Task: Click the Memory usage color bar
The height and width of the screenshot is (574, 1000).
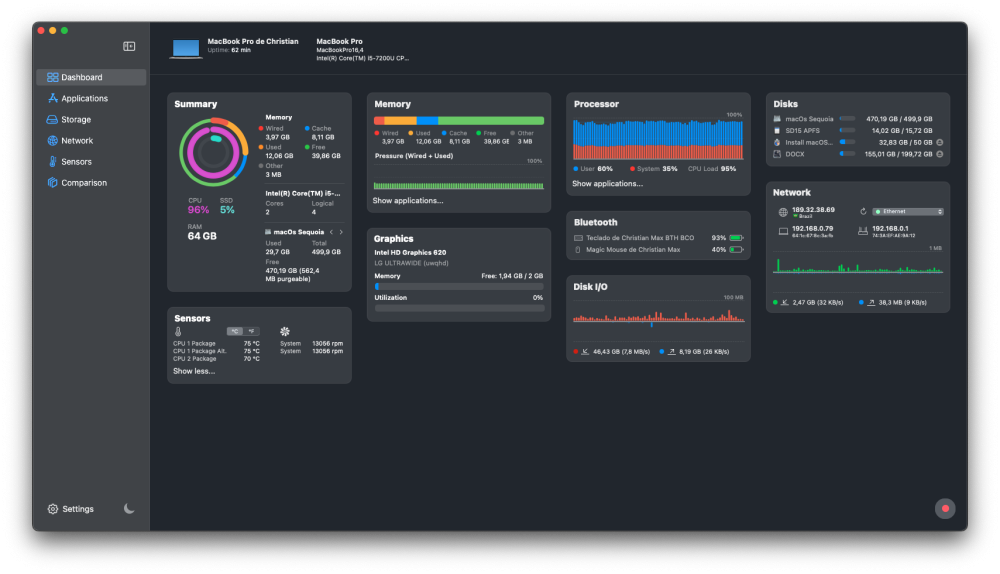Action: click(459, 121)
